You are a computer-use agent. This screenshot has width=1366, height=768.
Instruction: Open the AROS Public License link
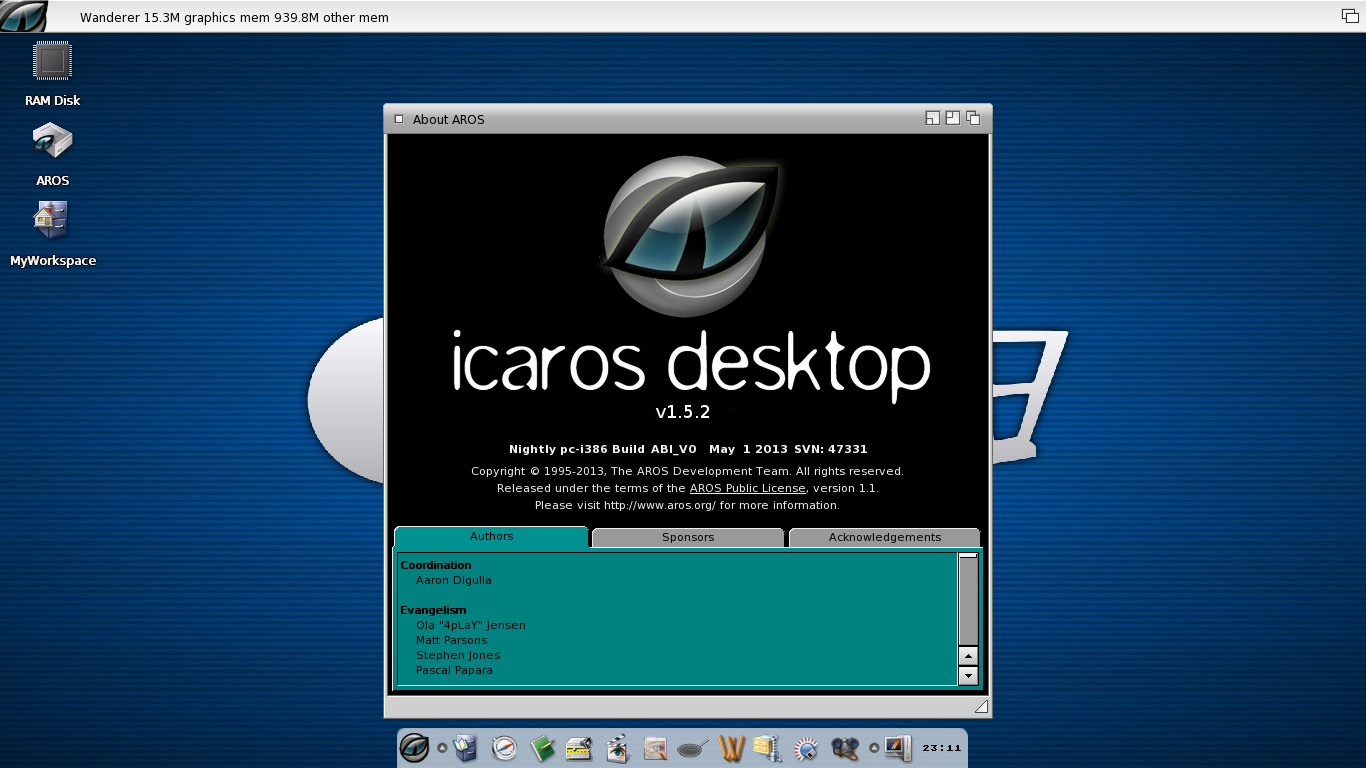point(747,488)
